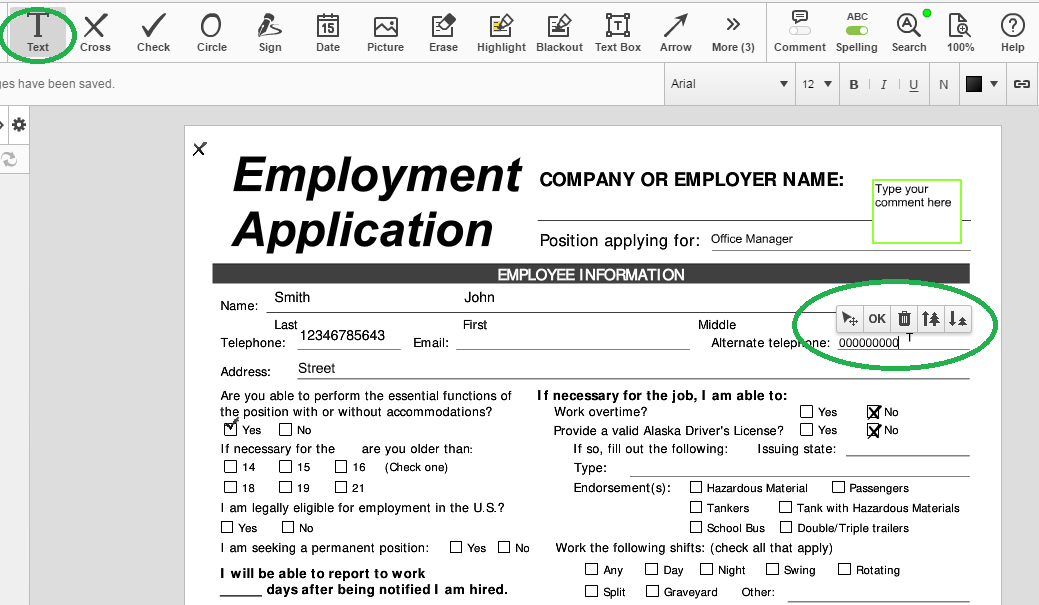
Task: Check the Rotating shift box
Action: (x=844, y=569)
